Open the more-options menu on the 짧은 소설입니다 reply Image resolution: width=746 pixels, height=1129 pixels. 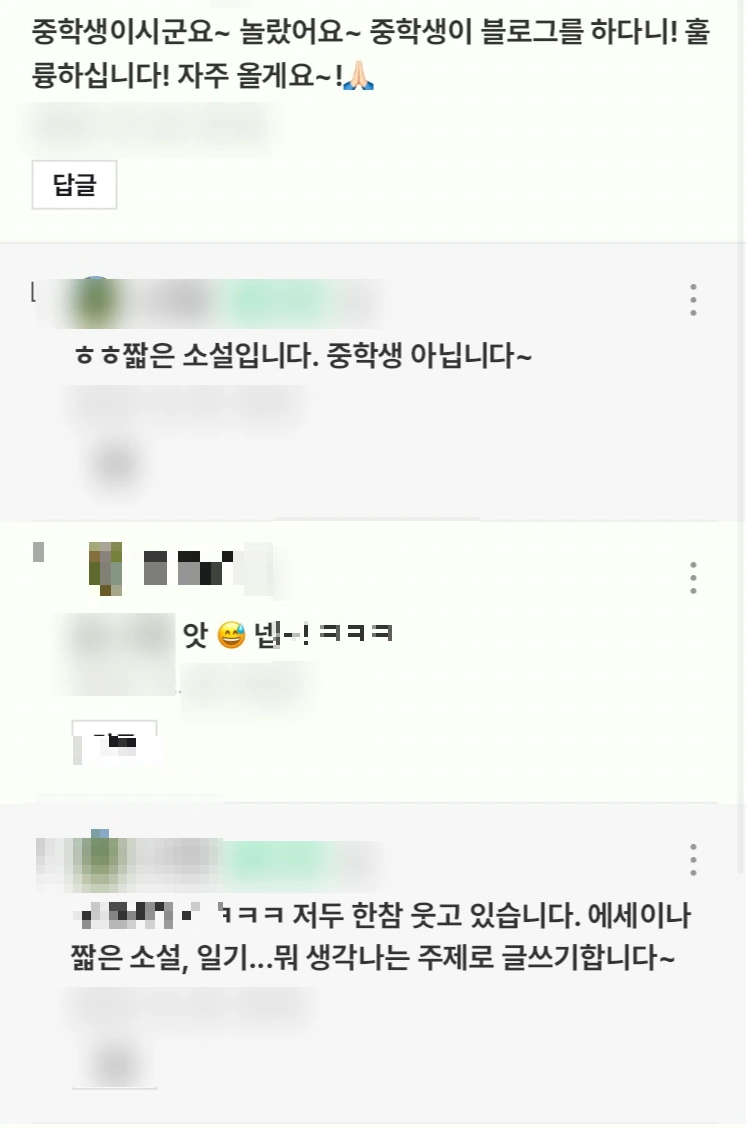(x=693, y=300)
